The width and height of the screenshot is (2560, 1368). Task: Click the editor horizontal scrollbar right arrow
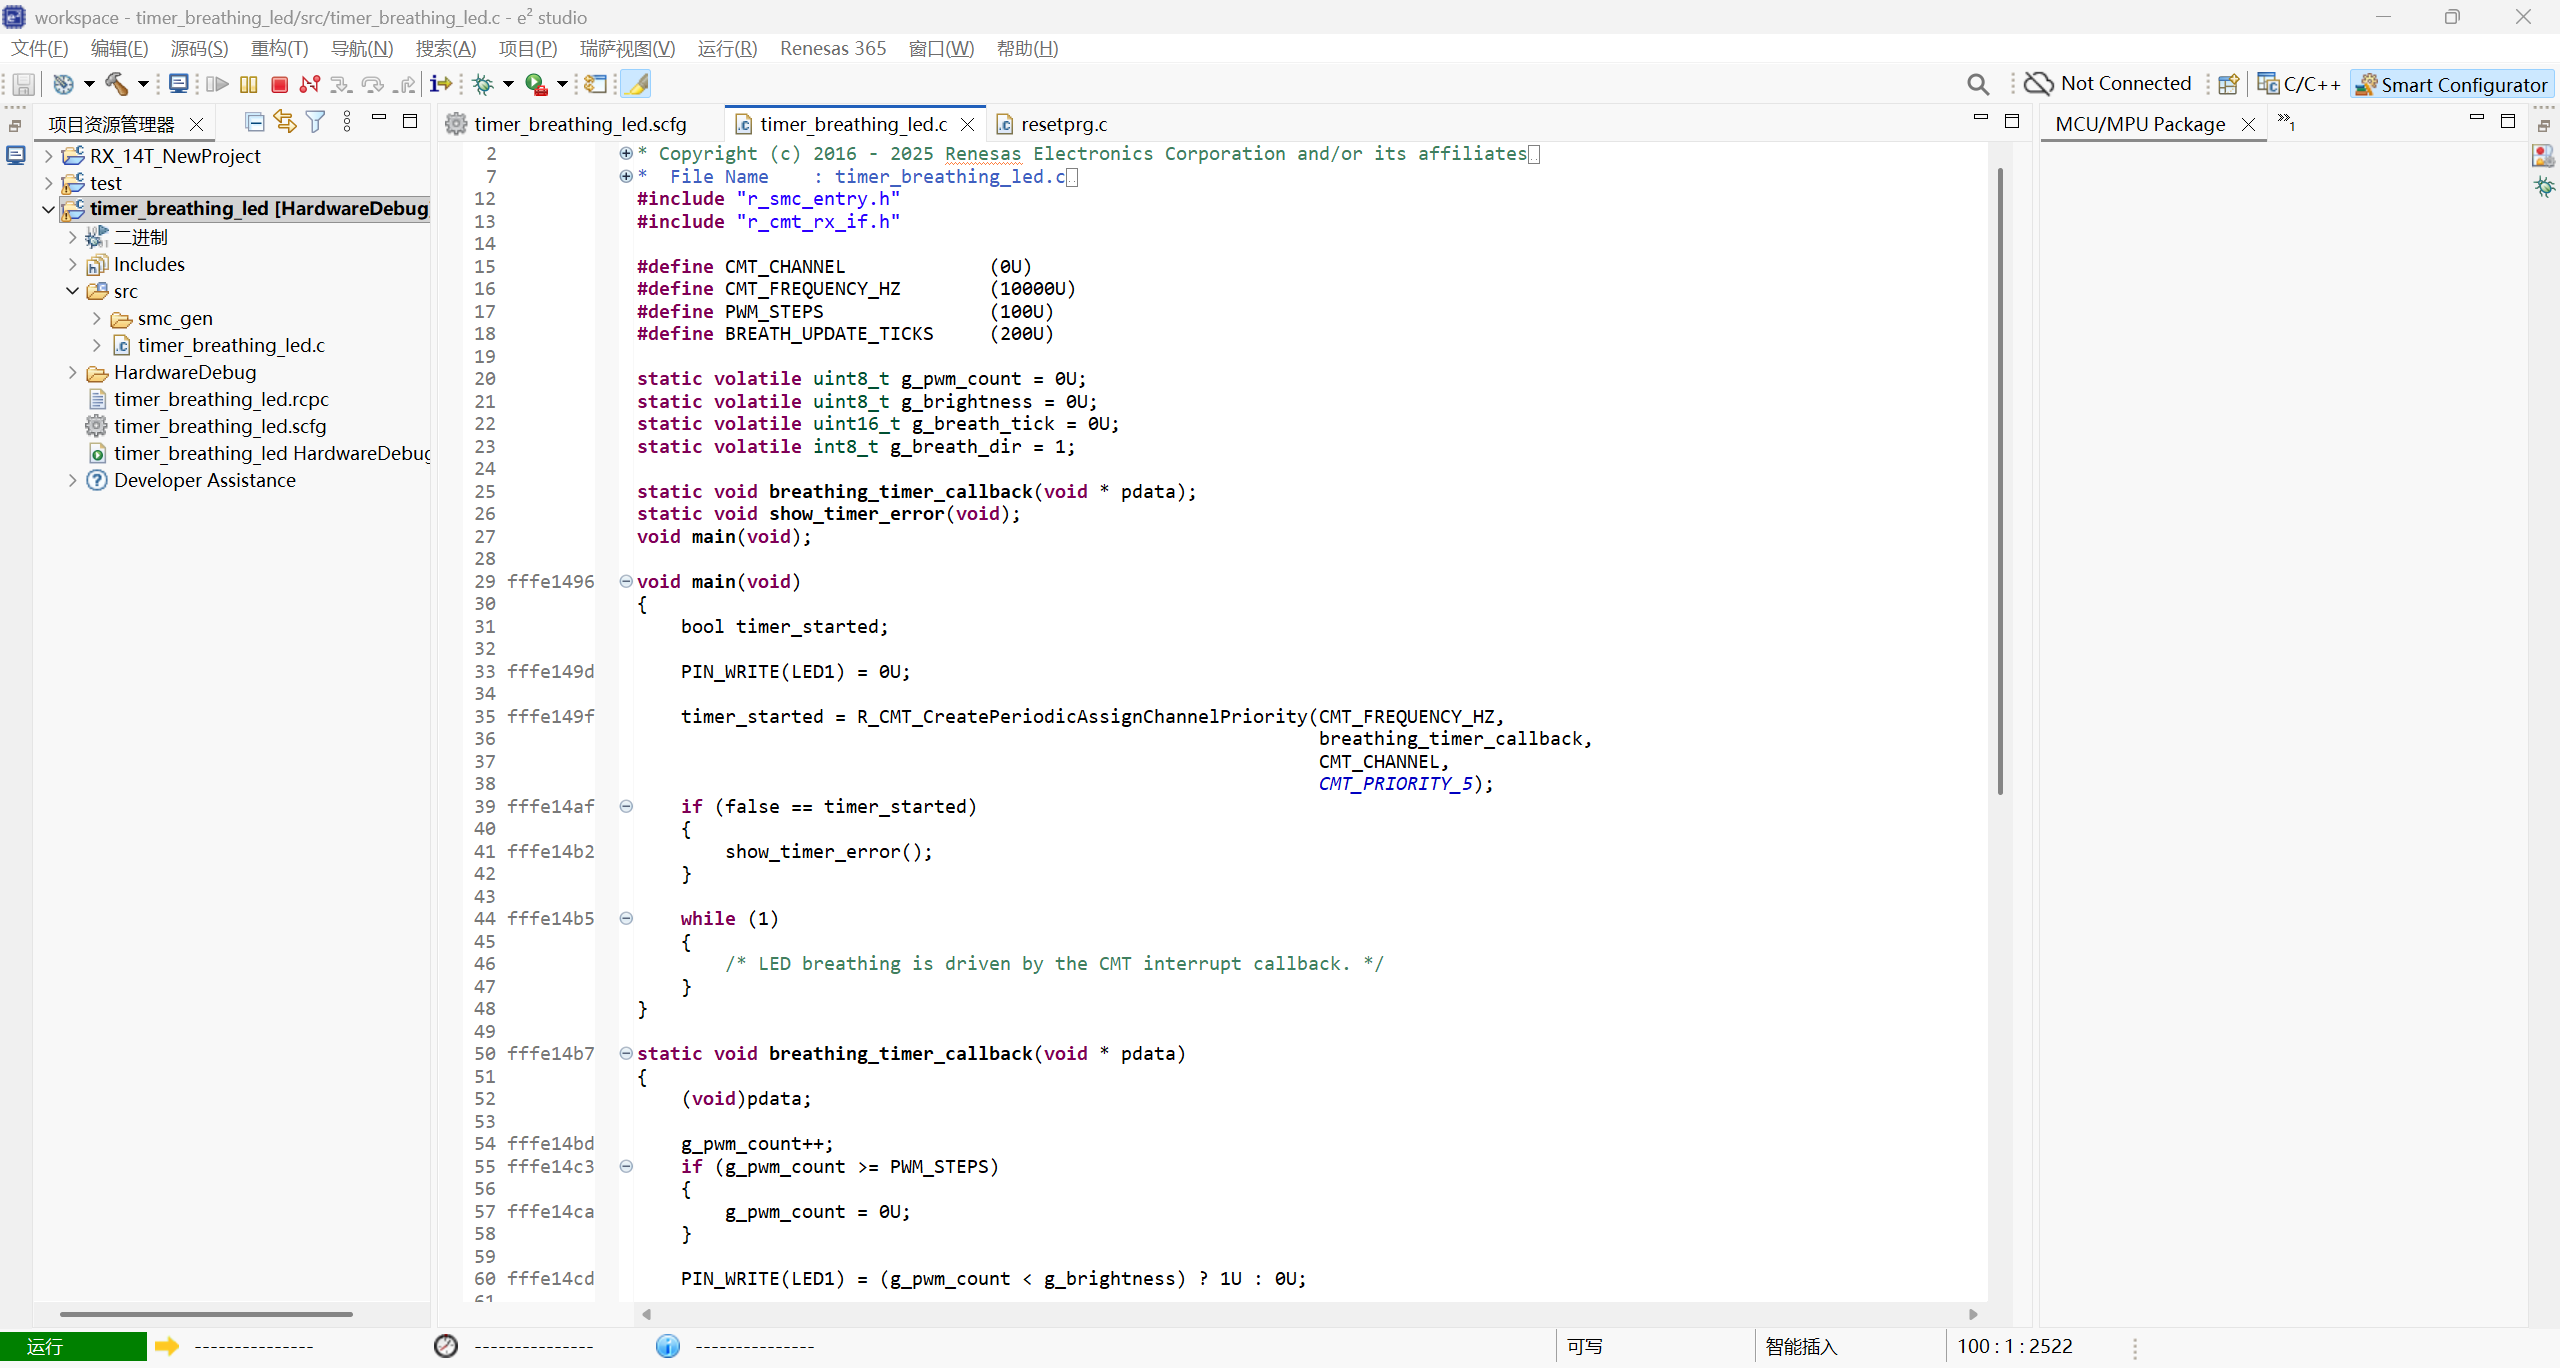click(x=1973, y=1314)
